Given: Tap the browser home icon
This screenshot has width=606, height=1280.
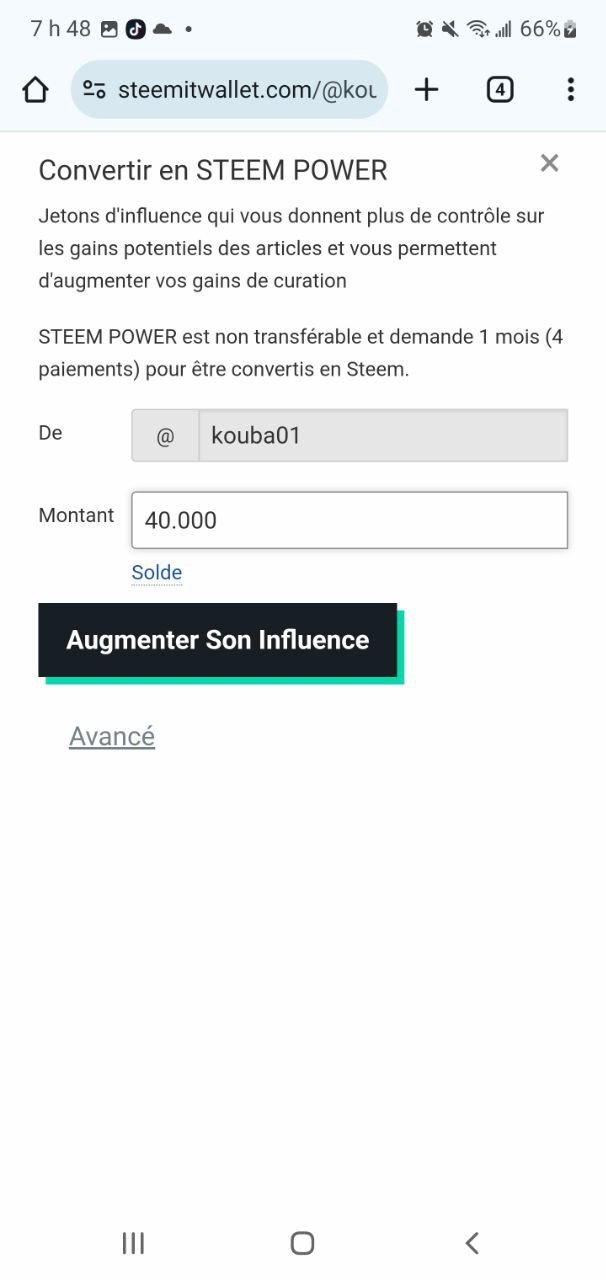Looking at the screenshot, I should tap(35, 90).
